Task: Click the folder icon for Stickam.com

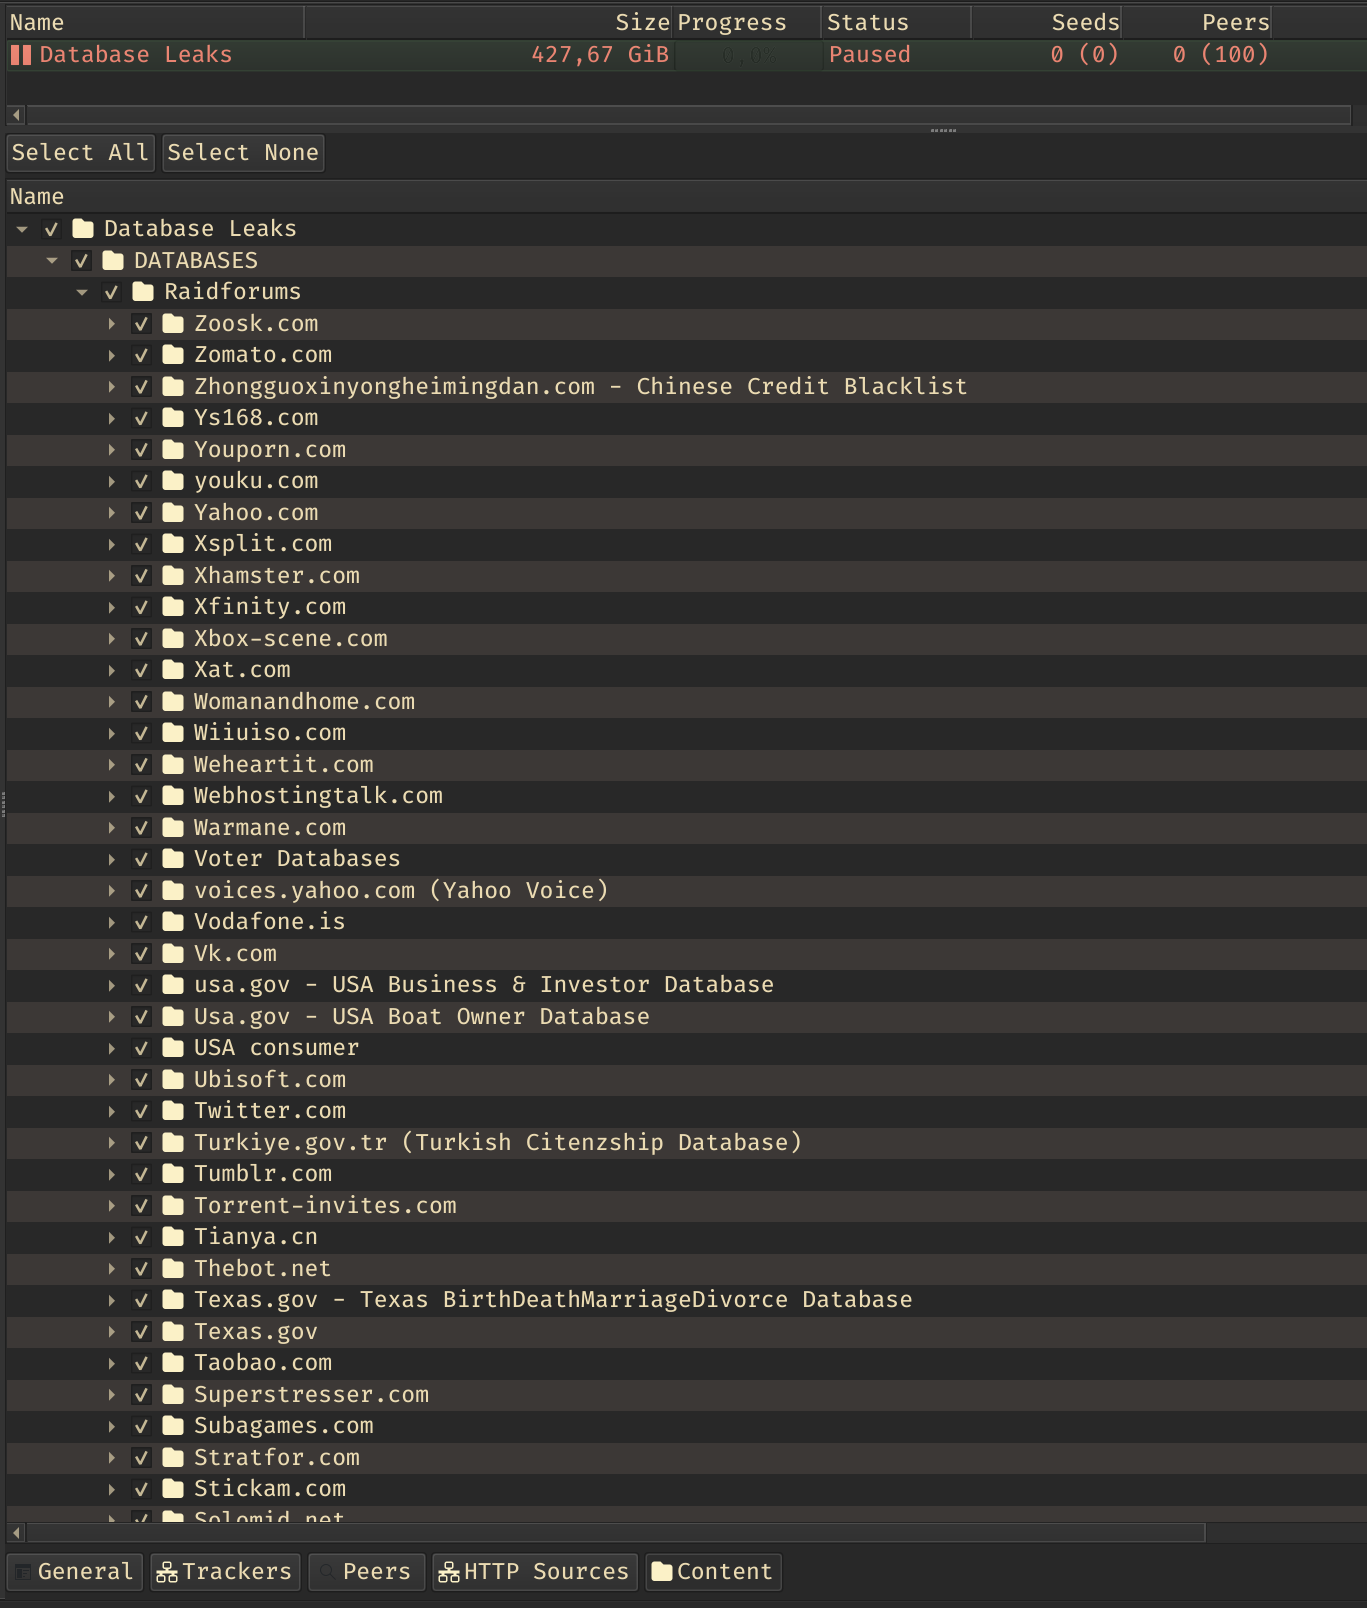Action: point(173,1489)
